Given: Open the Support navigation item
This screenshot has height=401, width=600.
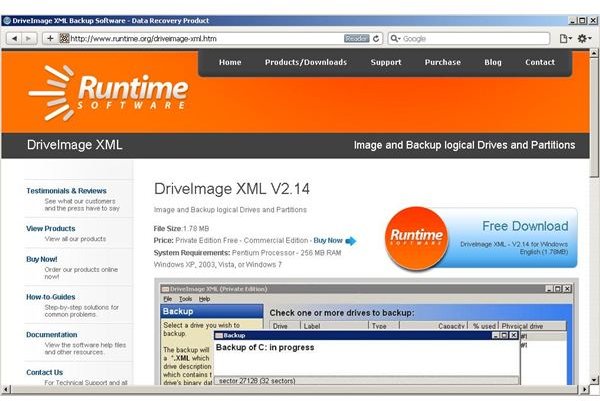Looking at the screenshot, I should tap(386, 62).
